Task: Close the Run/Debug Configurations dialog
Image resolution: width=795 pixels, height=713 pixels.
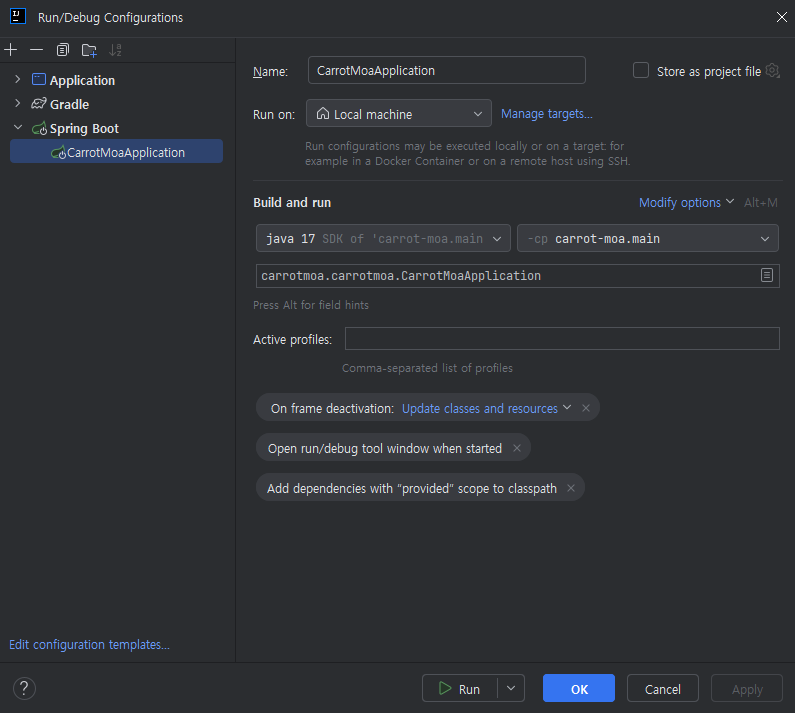Action: [781, 17]
